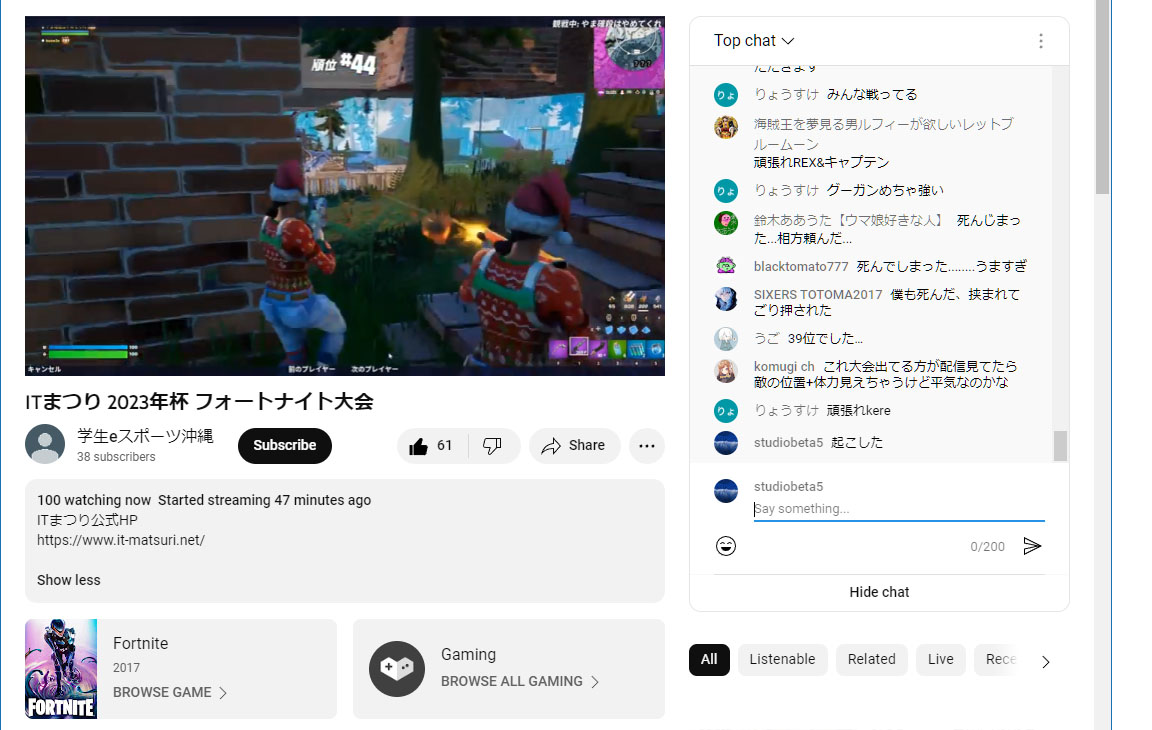Select the Related filter chip
Viewport: 1152px width, 730px height.
point(871,659)
